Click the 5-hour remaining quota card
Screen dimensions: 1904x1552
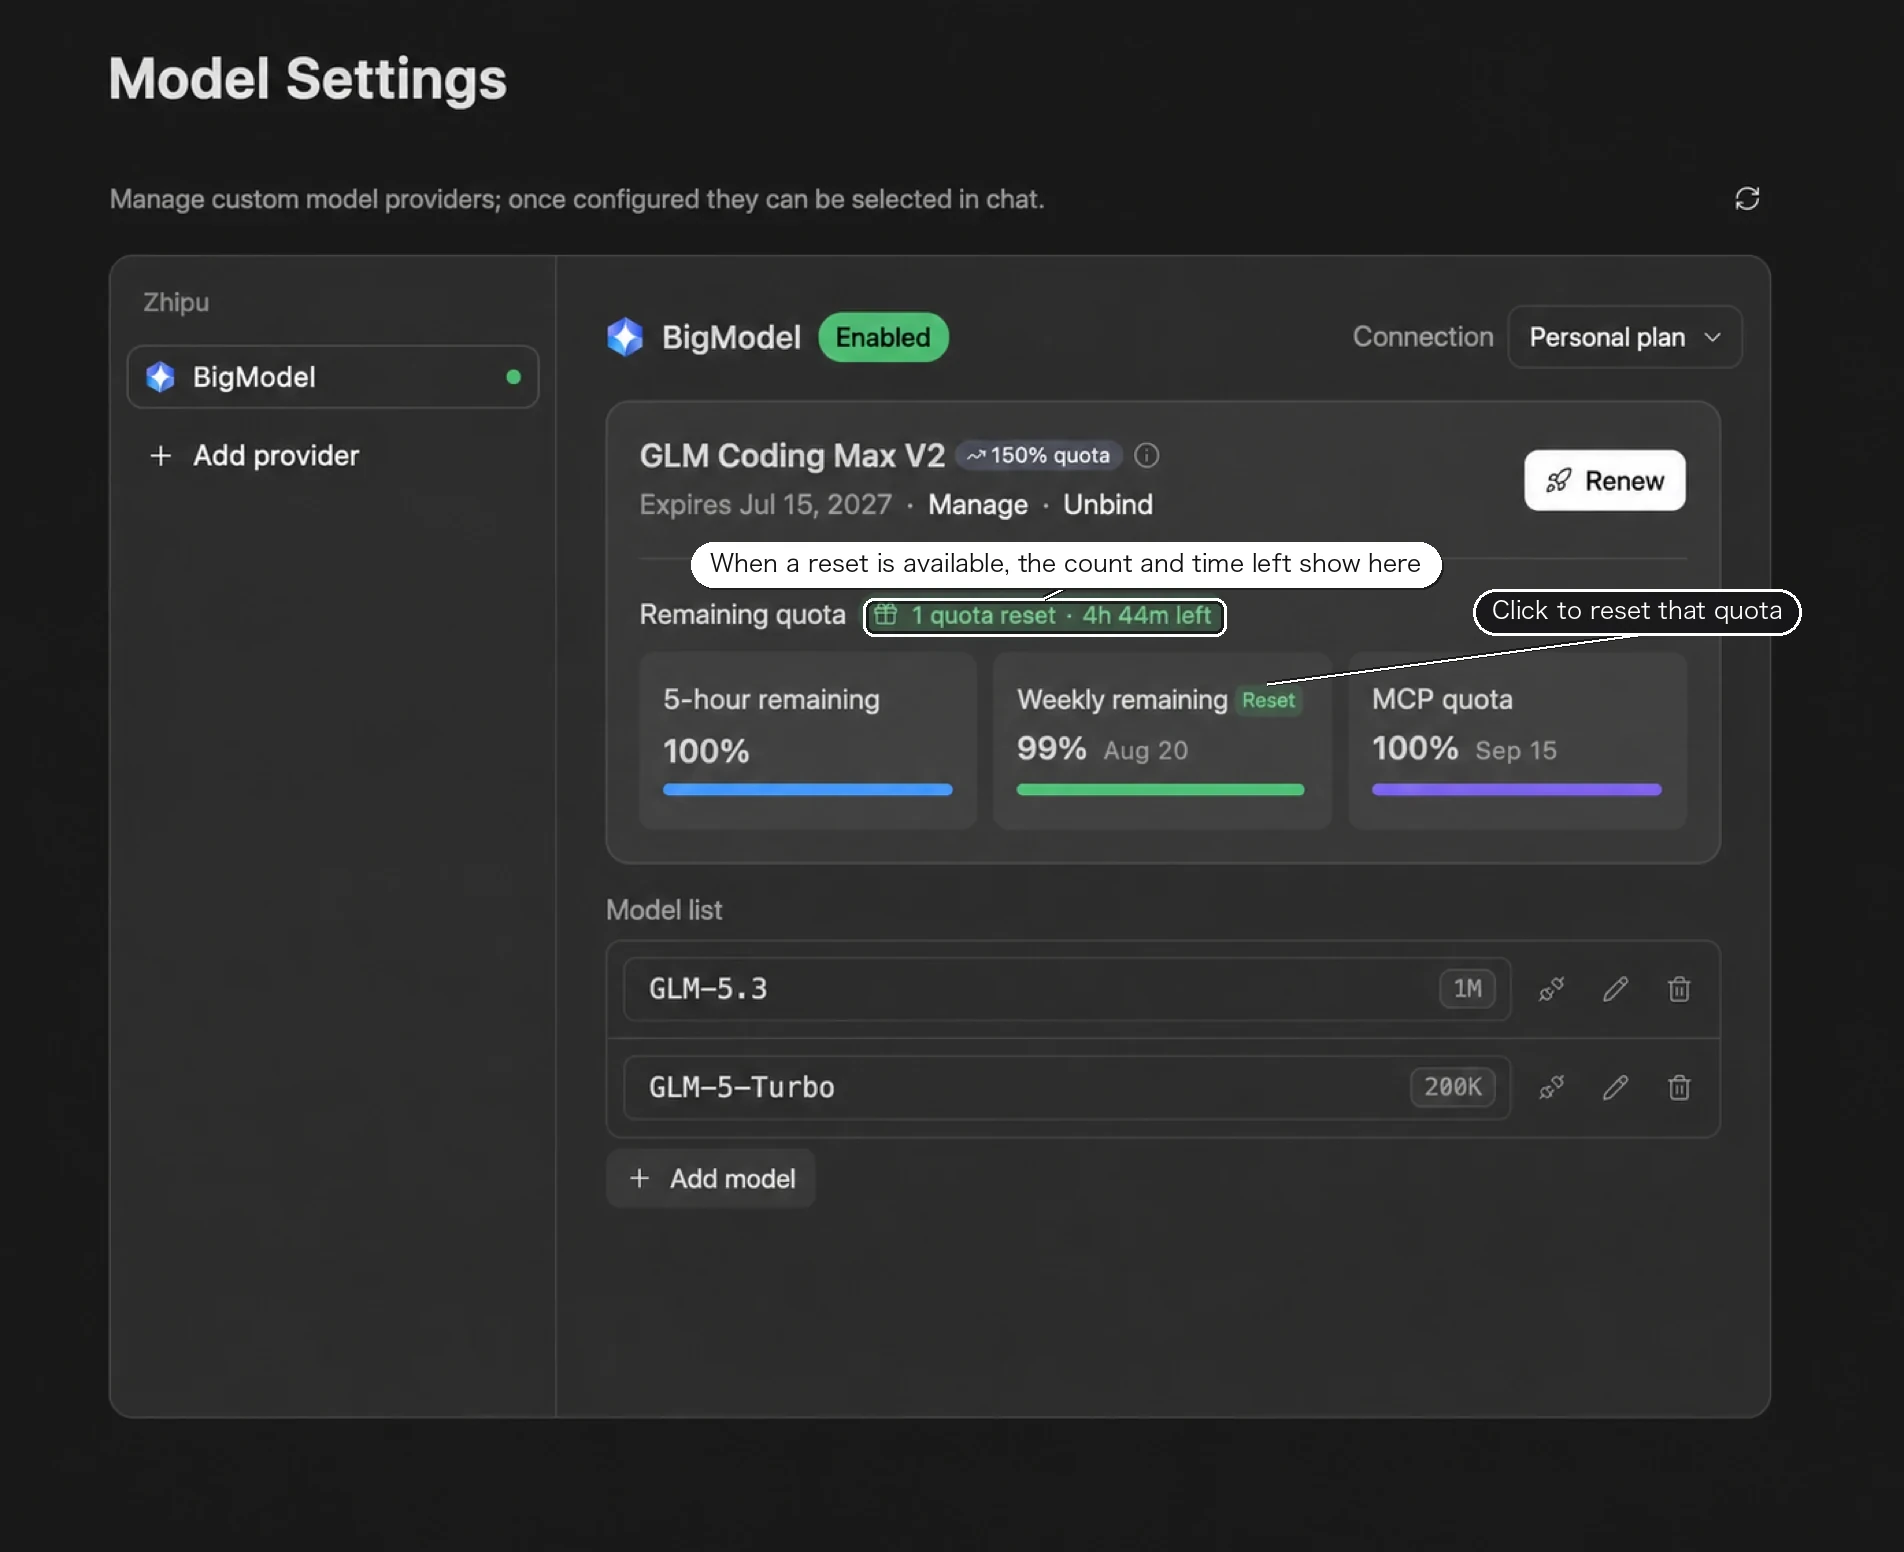[807, 741]
